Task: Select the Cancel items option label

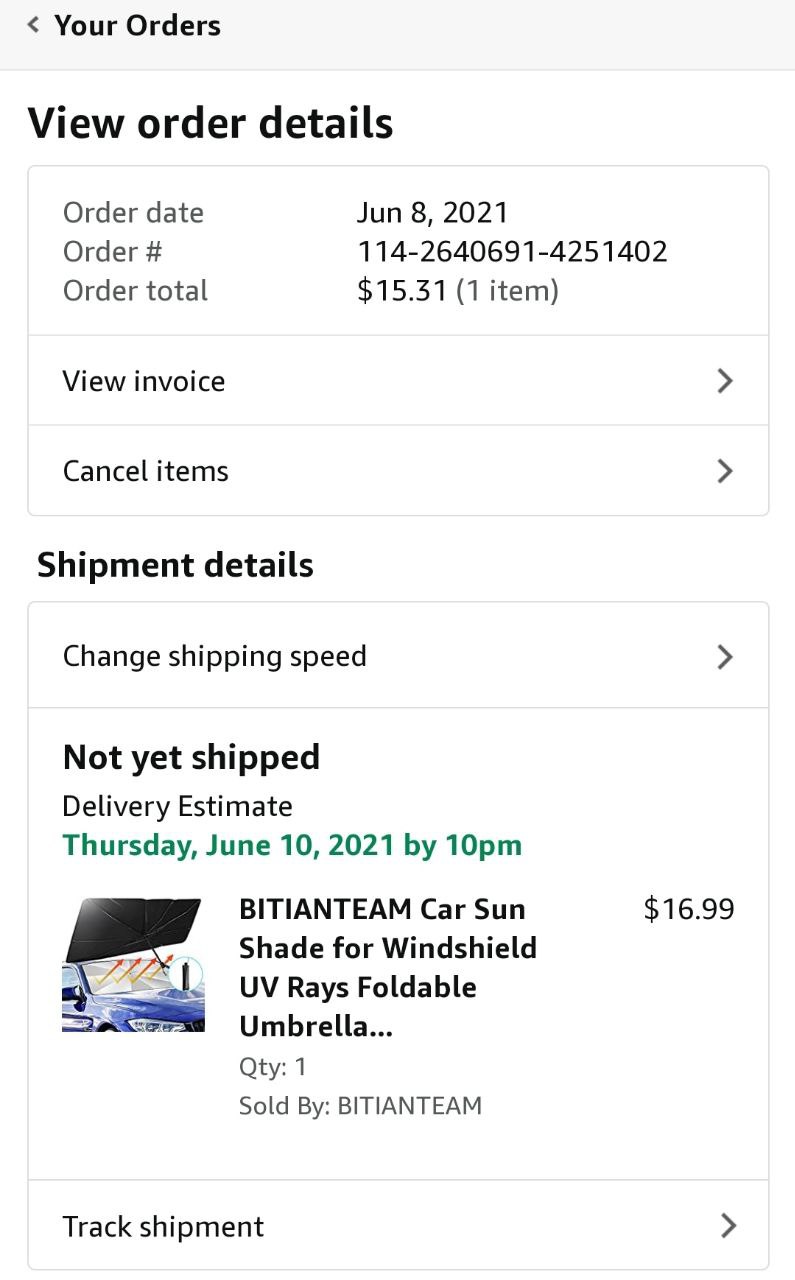Action: (146, 471)
